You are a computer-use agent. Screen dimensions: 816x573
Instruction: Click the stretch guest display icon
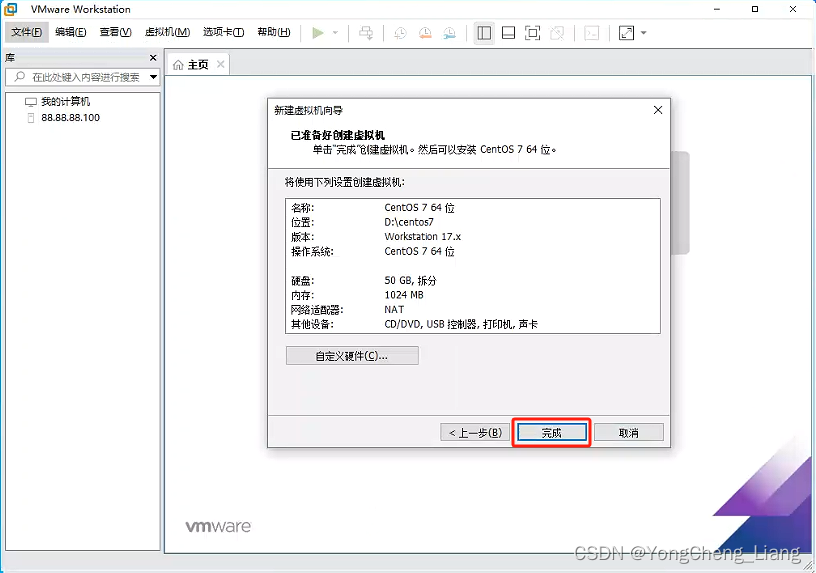coord(627,33)
